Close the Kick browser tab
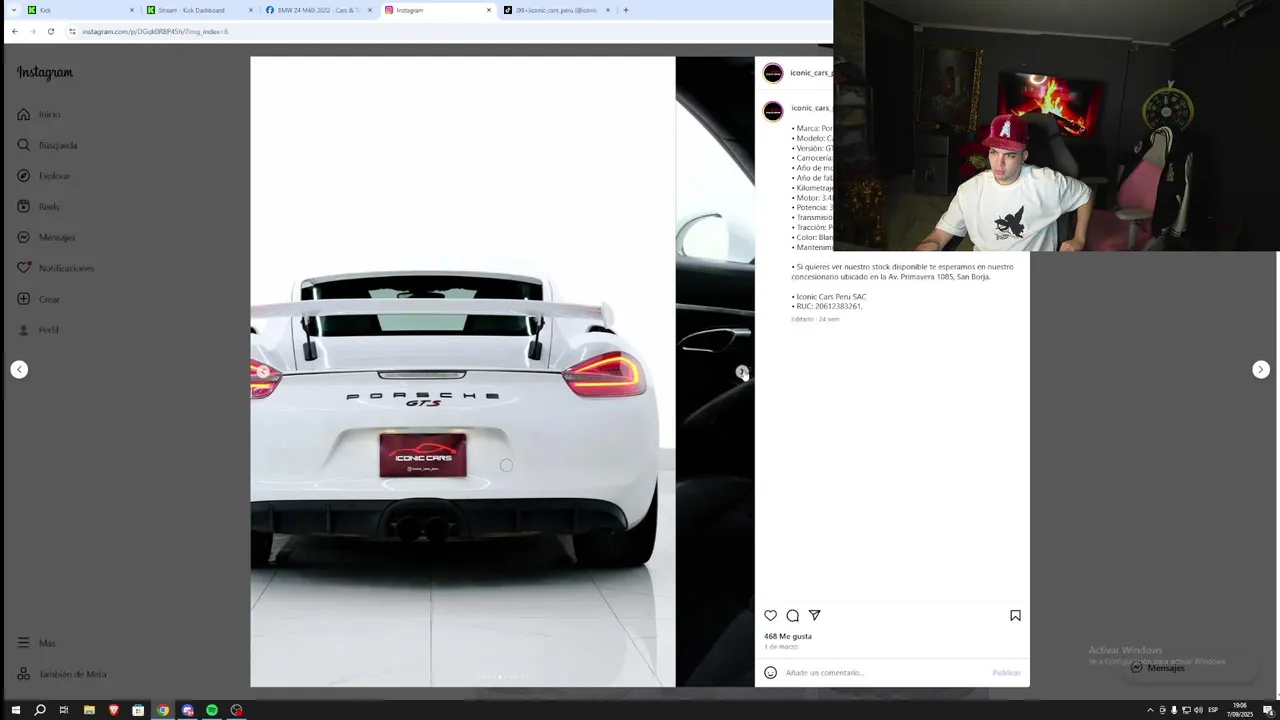 pyautogui.click(x=131, y=10)
